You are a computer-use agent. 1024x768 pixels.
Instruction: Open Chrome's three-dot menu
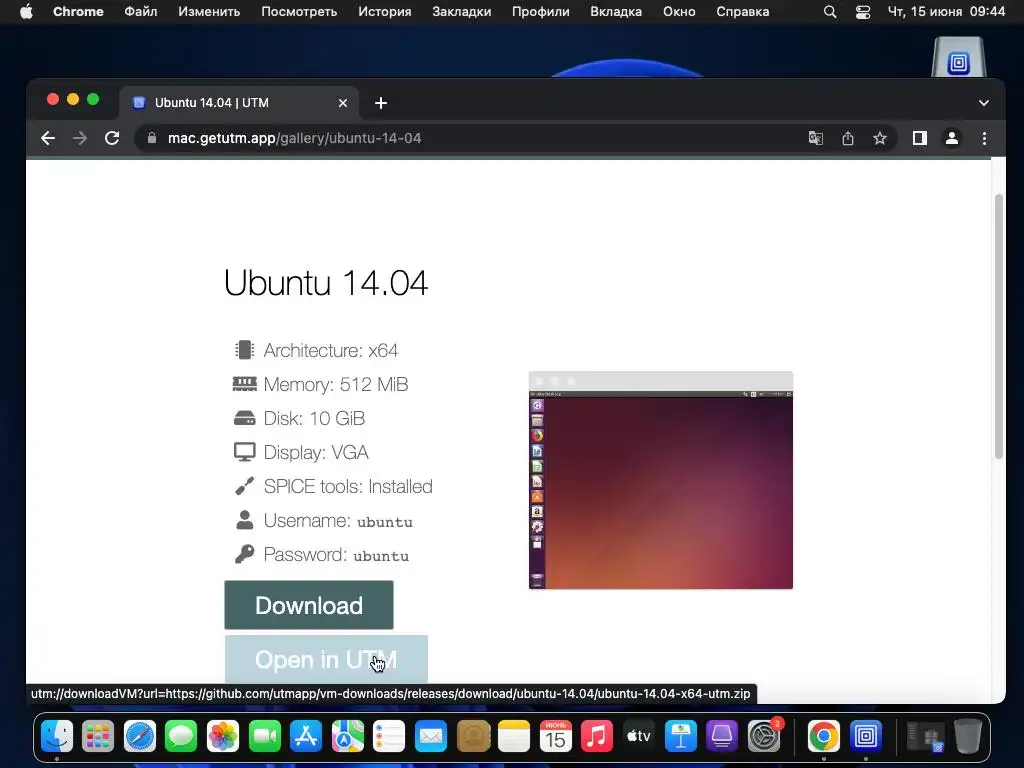pos(984,138)
